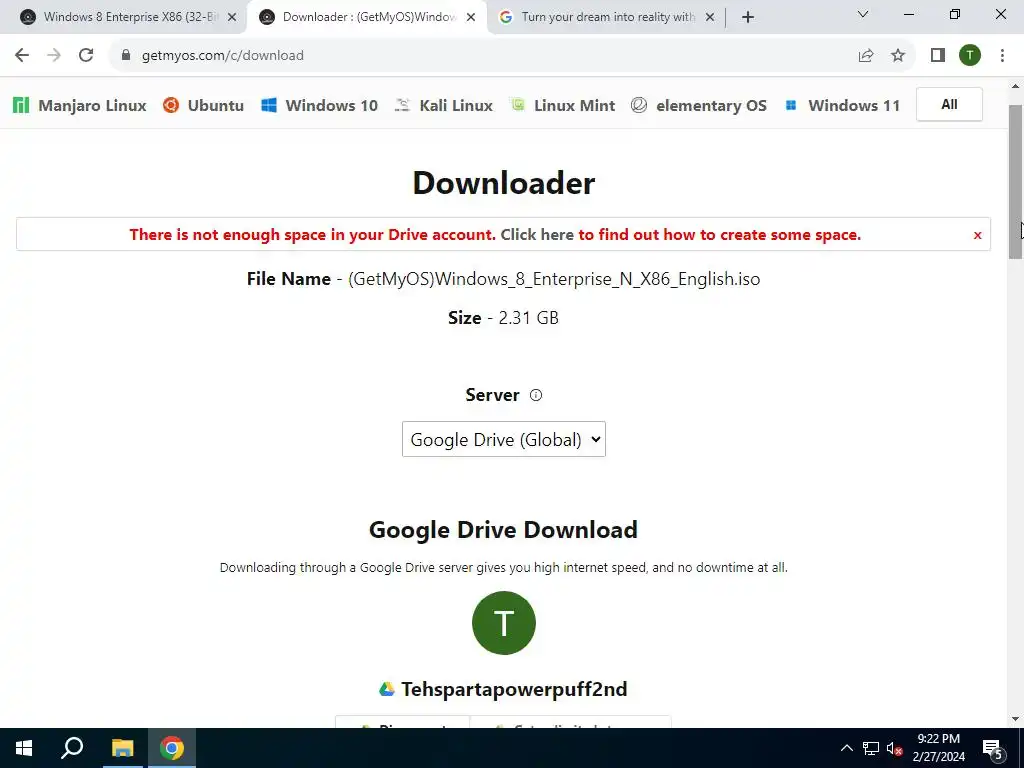
Task: Open the tab search chevron
Action: click(863, 14)
